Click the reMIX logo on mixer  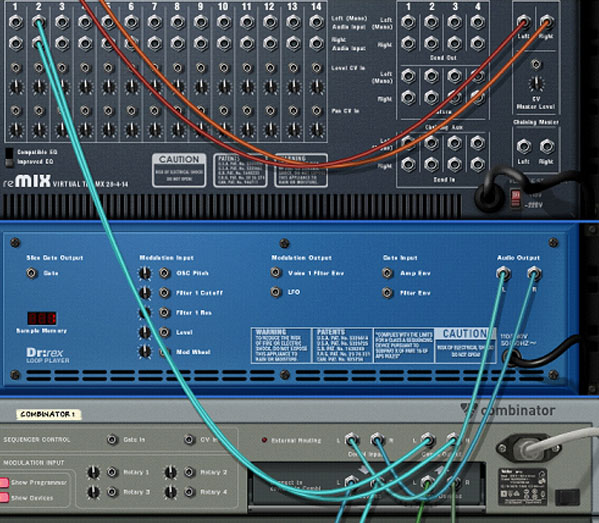tap(27, 181)
